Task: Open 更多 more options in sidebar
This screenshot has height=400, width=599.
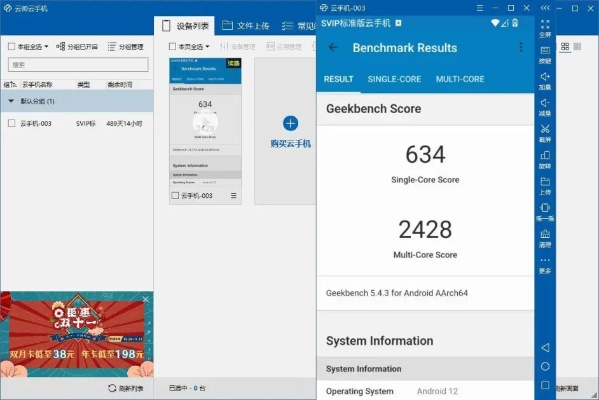Action: point(545,260)
